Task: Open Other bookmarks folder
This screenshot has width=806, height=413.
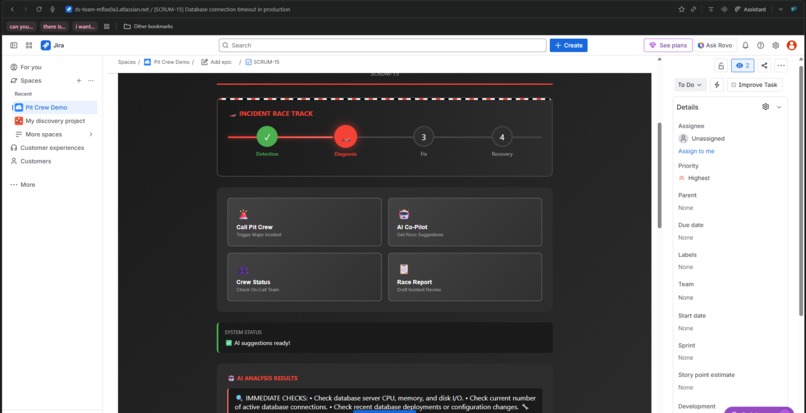Action: [148, 26]
